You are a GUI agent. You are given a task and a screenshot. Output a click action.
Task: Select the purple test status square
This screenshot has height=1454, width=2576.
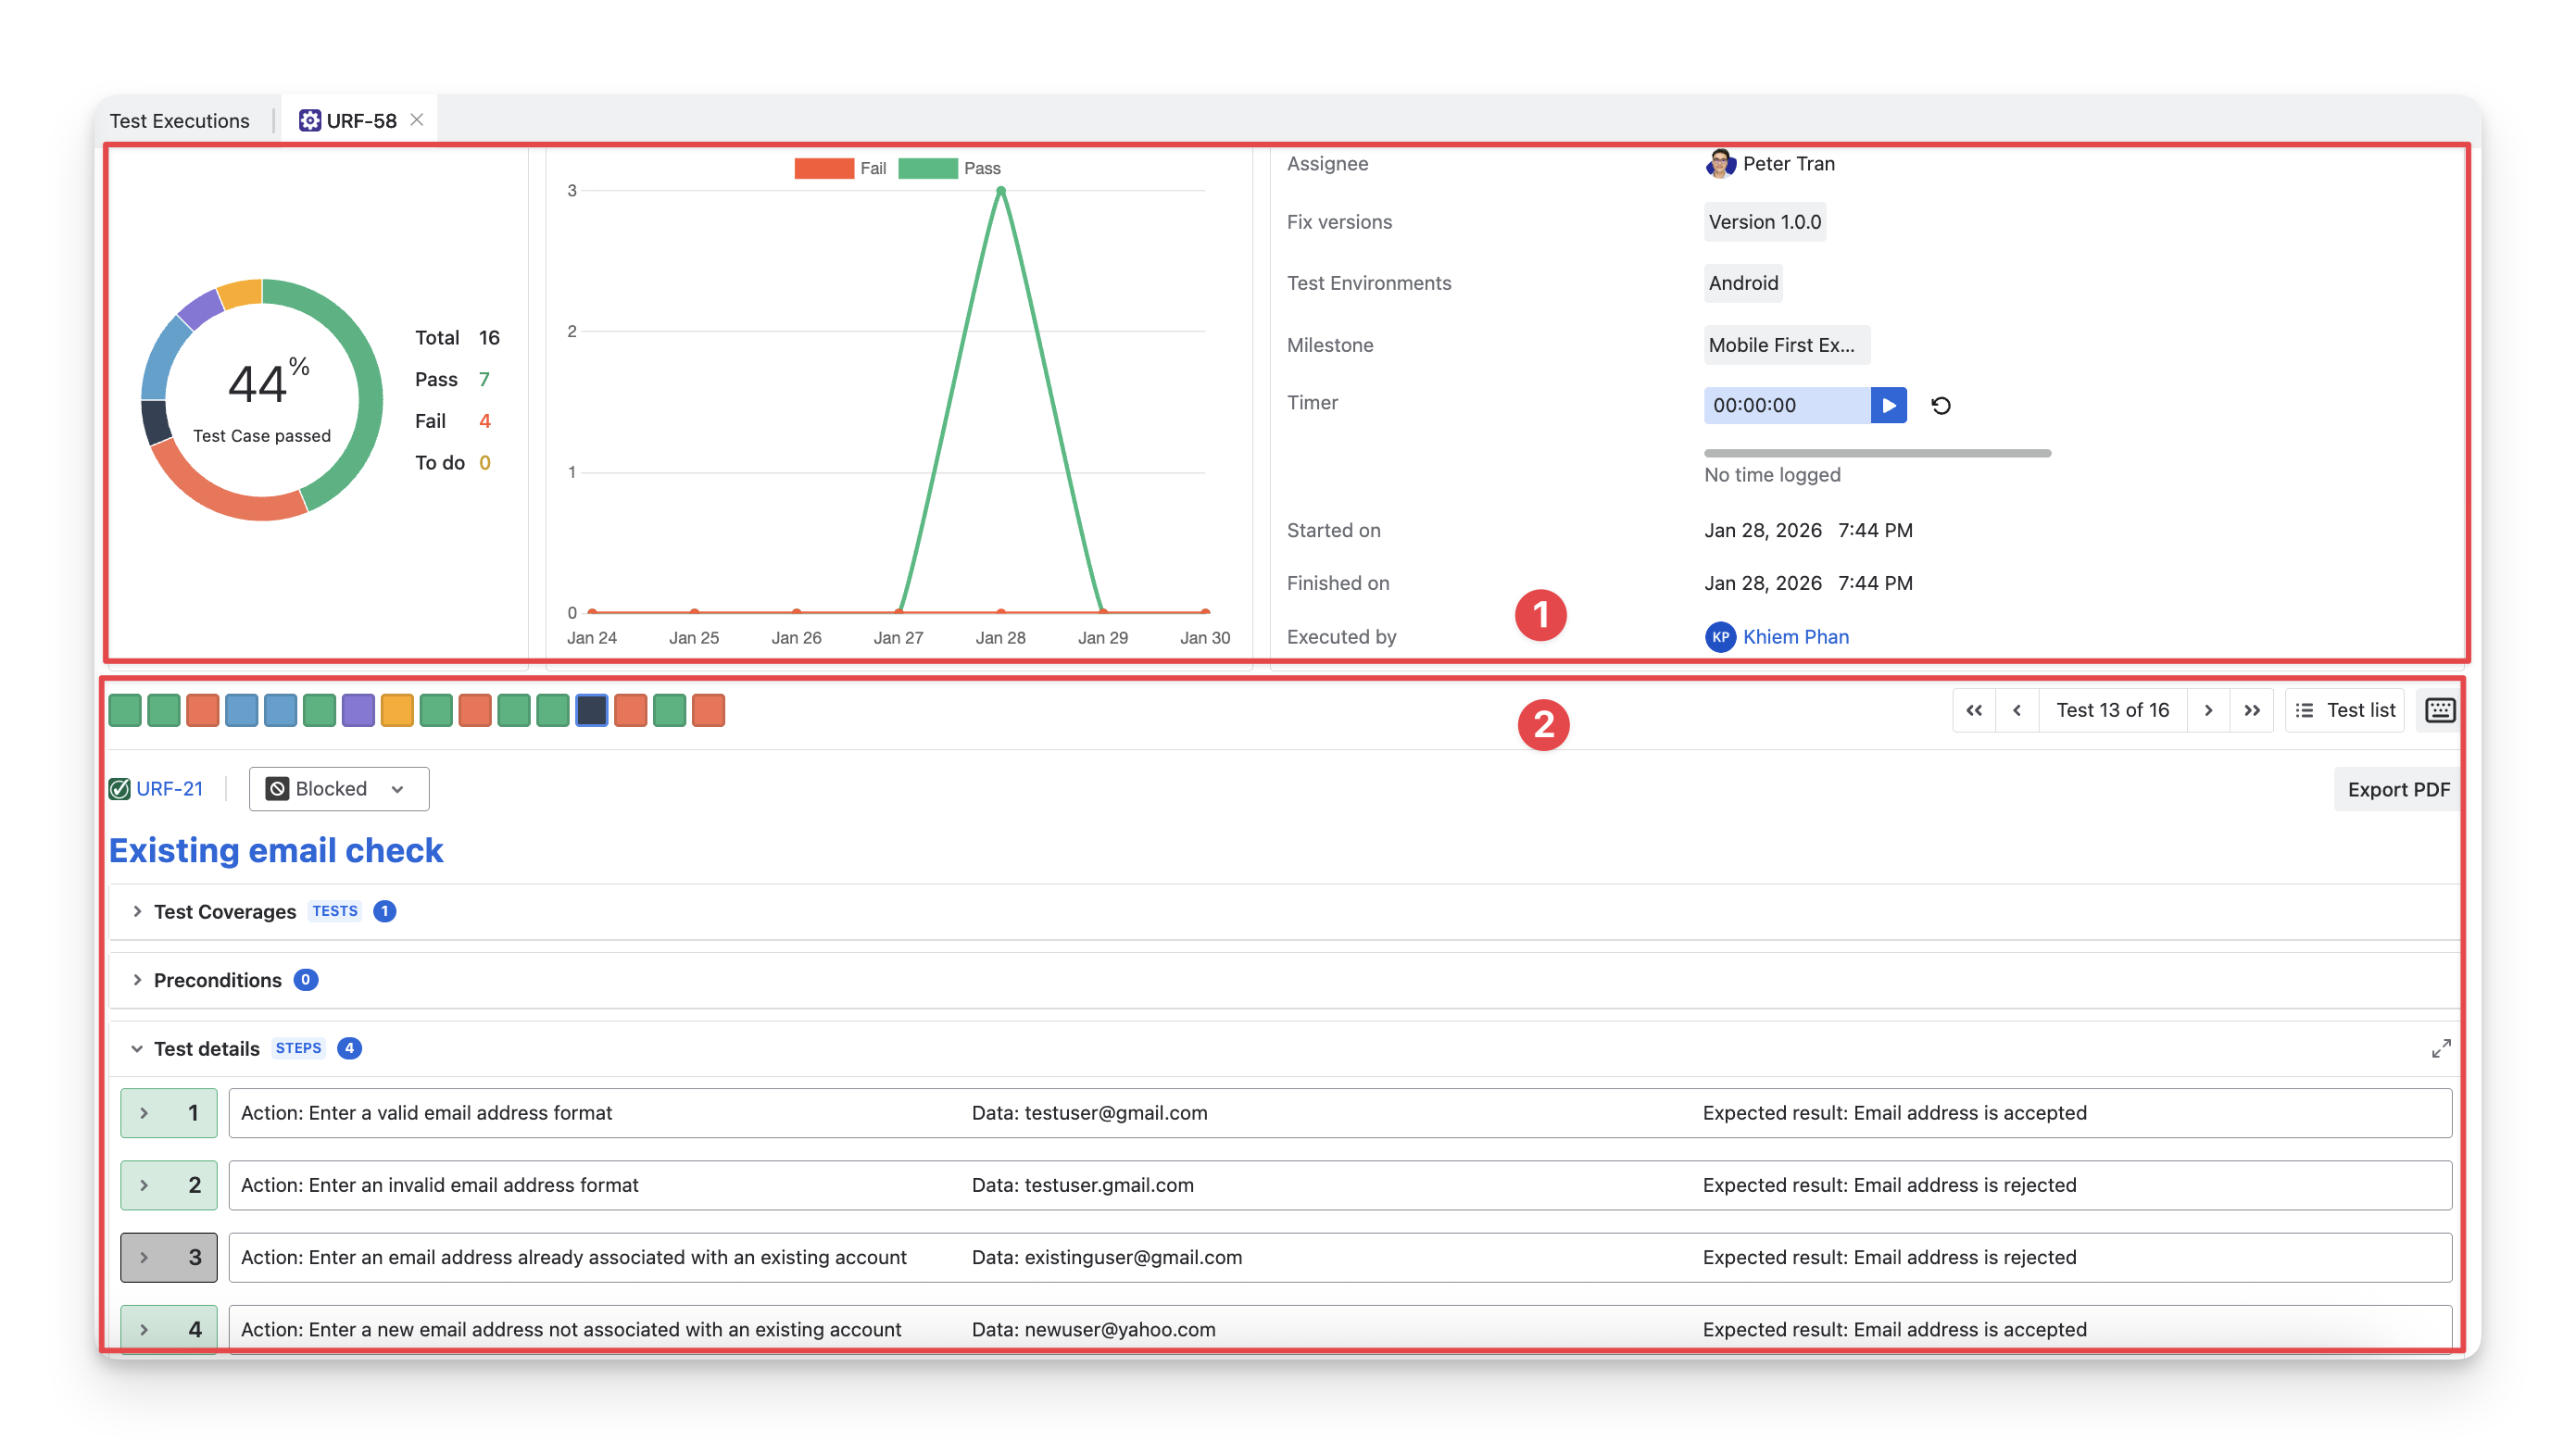(x=358, y=710)
